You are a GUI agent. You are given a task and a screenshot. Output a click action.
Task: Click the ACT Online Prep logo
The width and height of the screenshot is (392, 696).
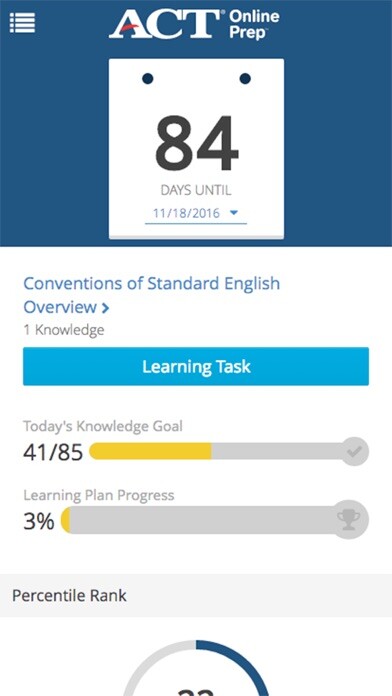pos(194,24)
